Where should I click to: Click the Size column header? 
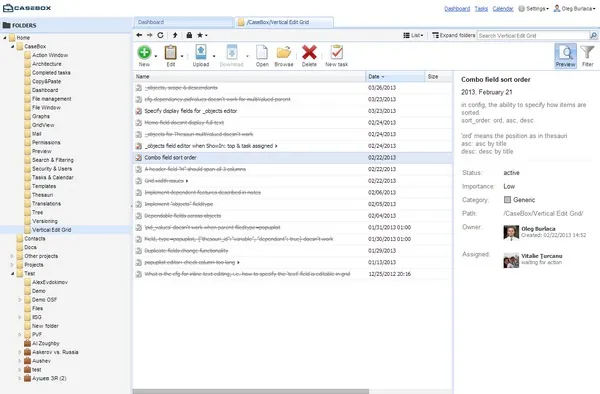point(438,77)
